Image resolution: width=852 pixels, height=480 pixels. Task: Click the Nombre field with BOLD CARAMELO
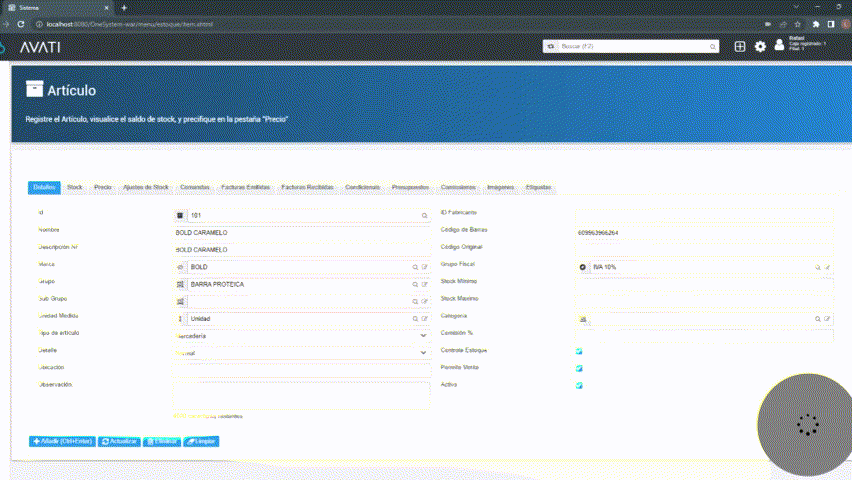(302, 233)
